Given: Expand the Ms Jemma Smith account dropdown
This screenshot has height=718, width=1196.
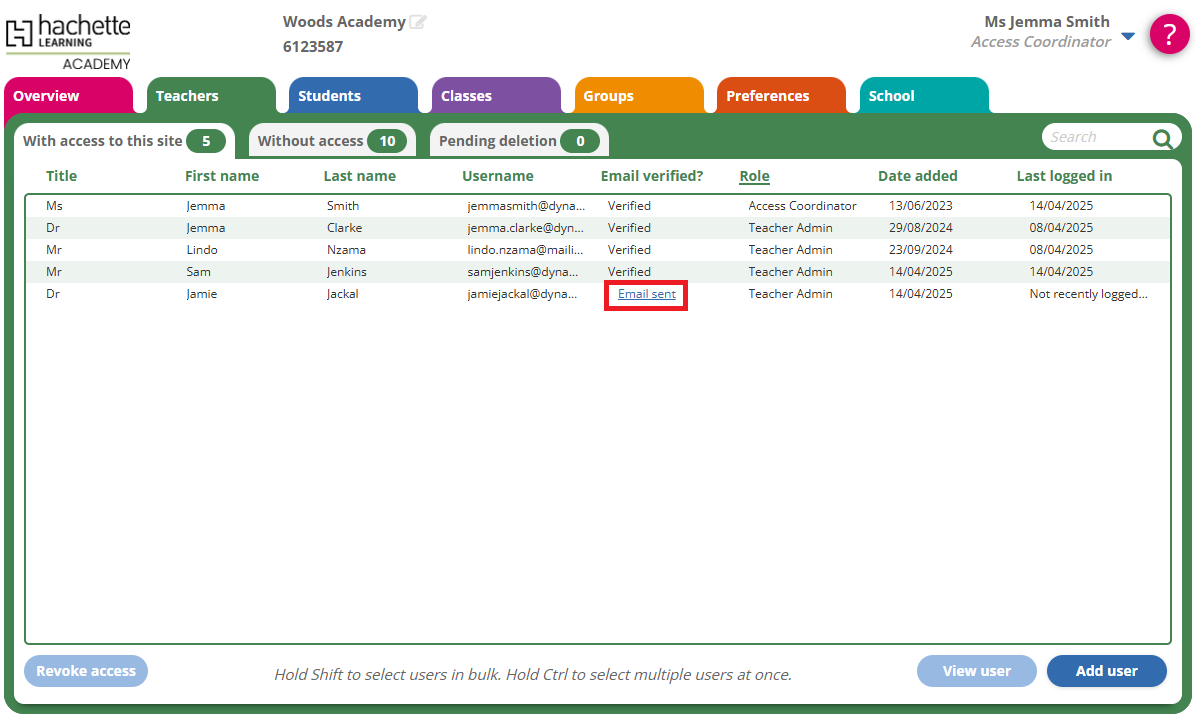Looking at the screenshot, I should coord(1128,36).
